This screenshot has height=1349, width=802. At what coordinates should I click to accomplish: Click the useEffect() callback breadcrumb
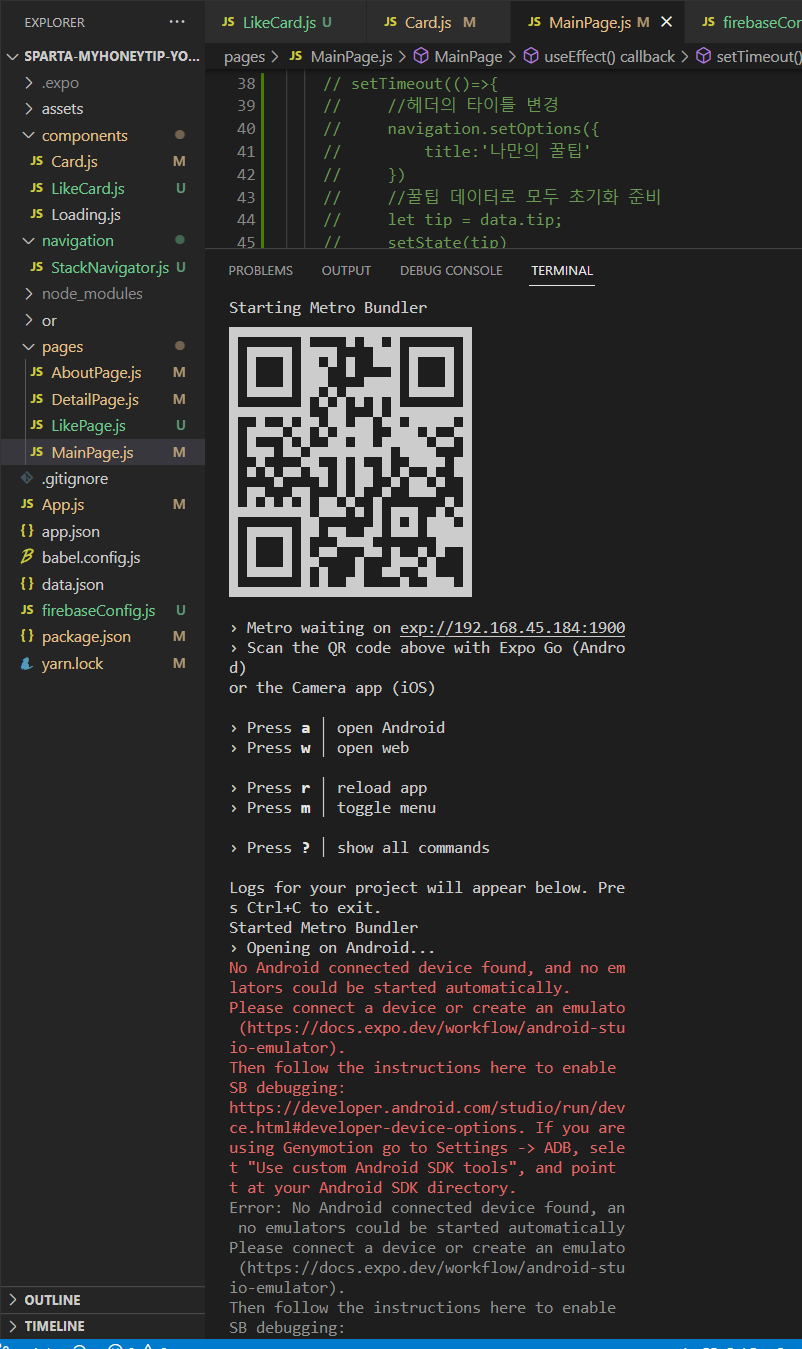[x=599, y=57]
